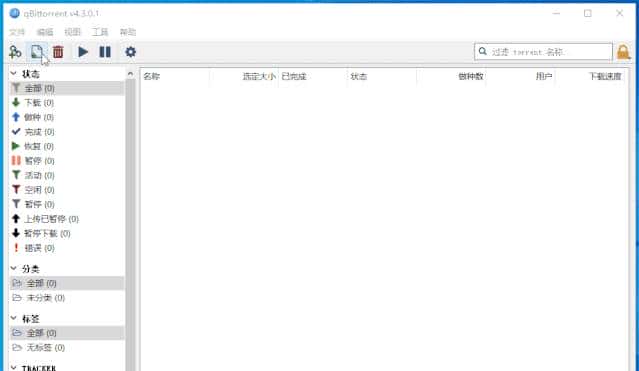
Task: Sort by the 下载速度 column header
Action: (589, 76)
